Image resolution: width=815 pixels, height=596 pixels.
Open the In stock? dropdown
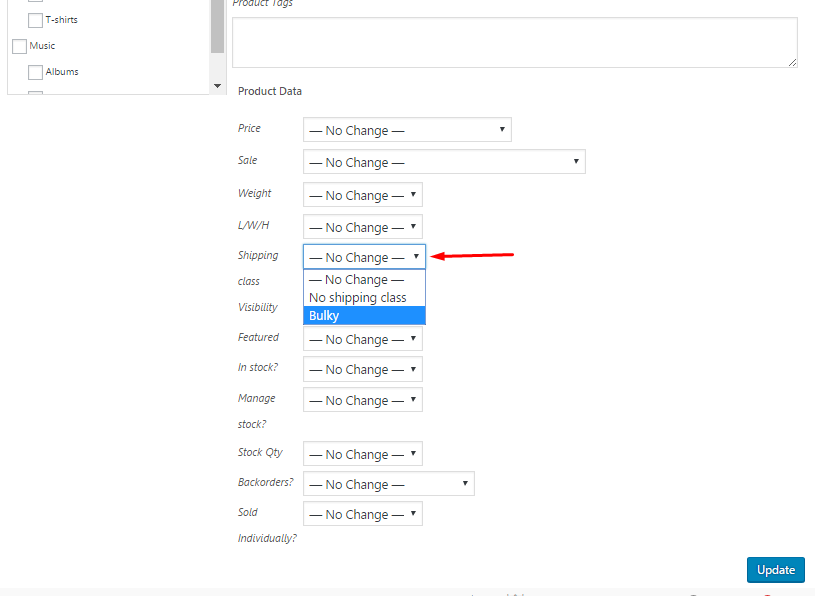(x=362, y=369)
